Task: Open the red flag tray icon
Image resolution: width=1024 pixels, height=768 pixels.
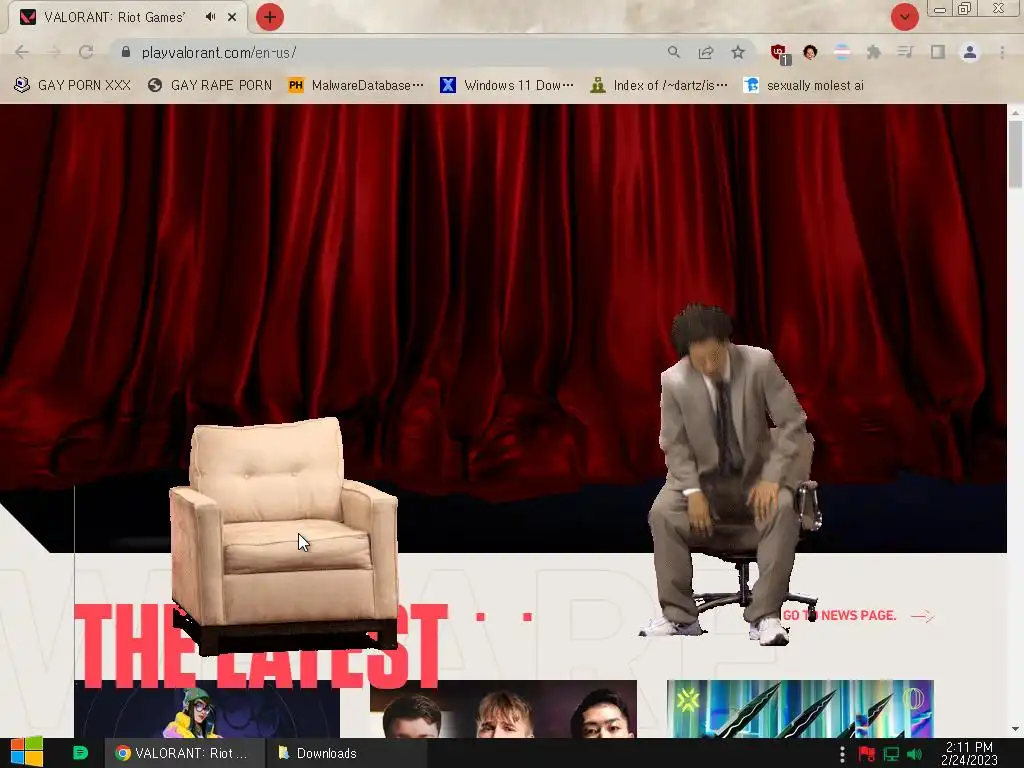Action: 867,754
